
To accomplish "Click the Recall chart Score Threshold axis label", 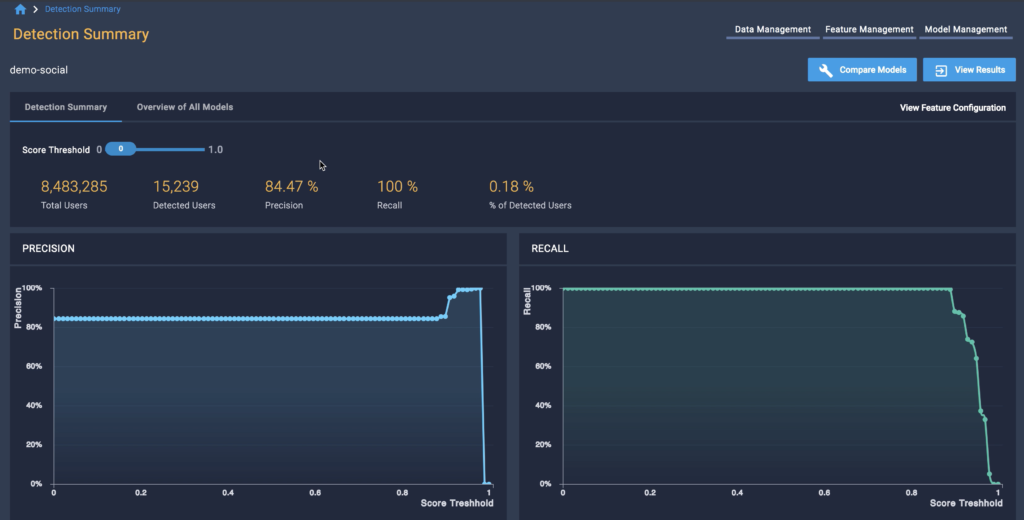I will point(966,503).
